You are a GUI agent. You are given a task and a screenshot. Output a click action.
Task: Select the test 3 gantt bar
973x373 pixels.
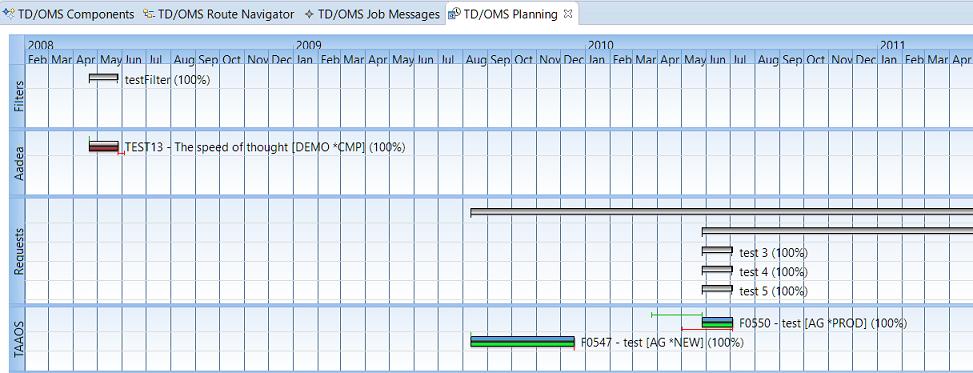pos(717,251)
